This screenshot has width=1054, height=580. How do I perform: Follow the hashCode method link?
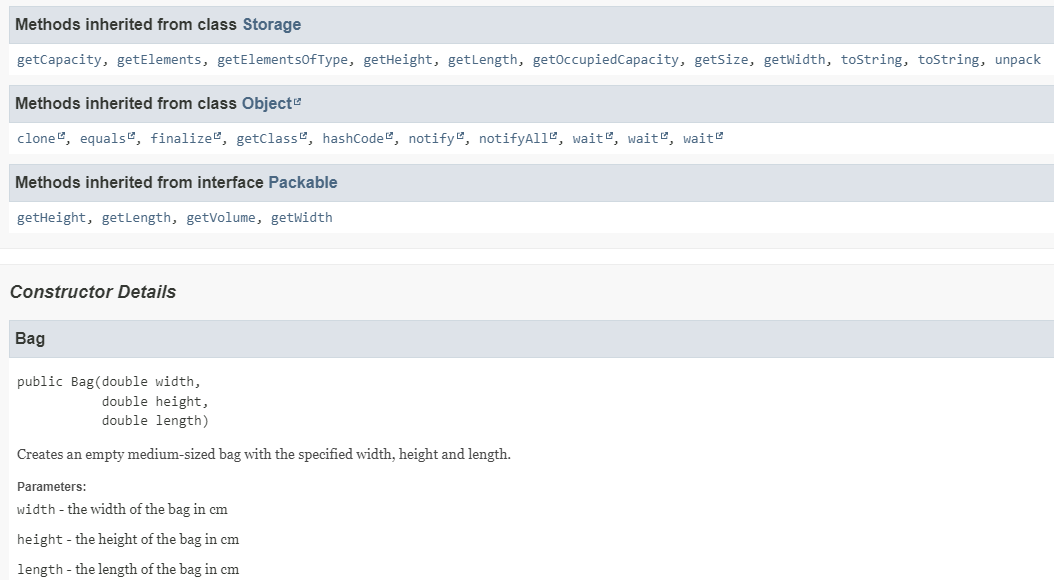[x=352, y=139]
